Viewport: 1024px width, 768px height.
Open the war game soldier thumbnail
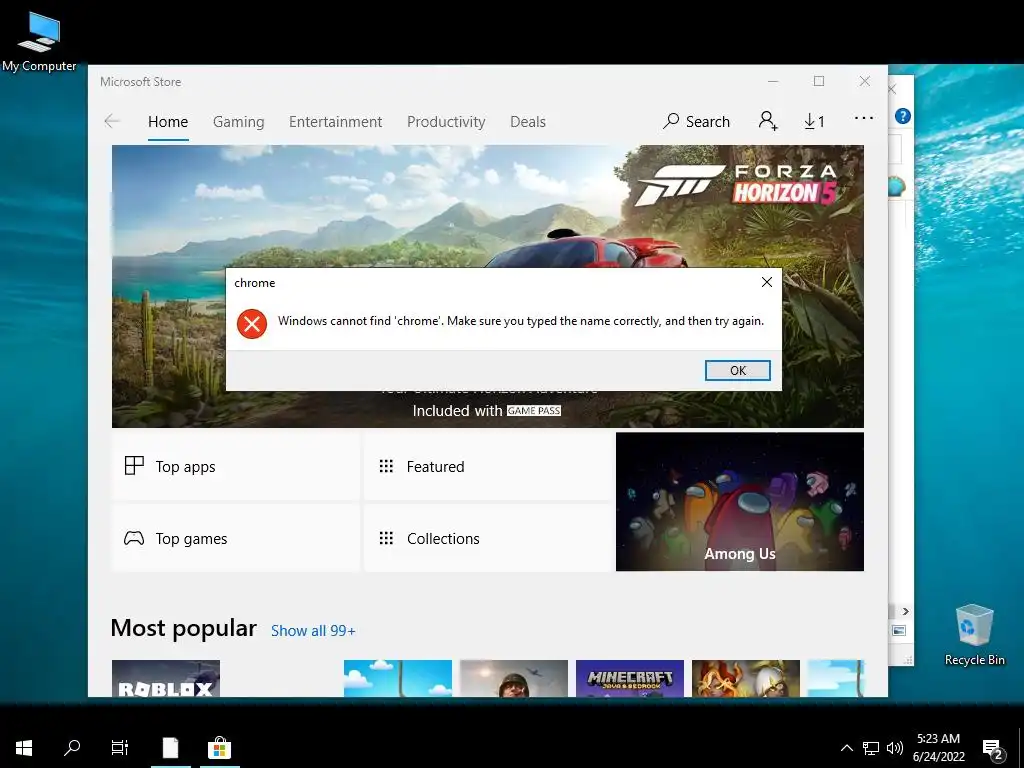click(513, 678)
